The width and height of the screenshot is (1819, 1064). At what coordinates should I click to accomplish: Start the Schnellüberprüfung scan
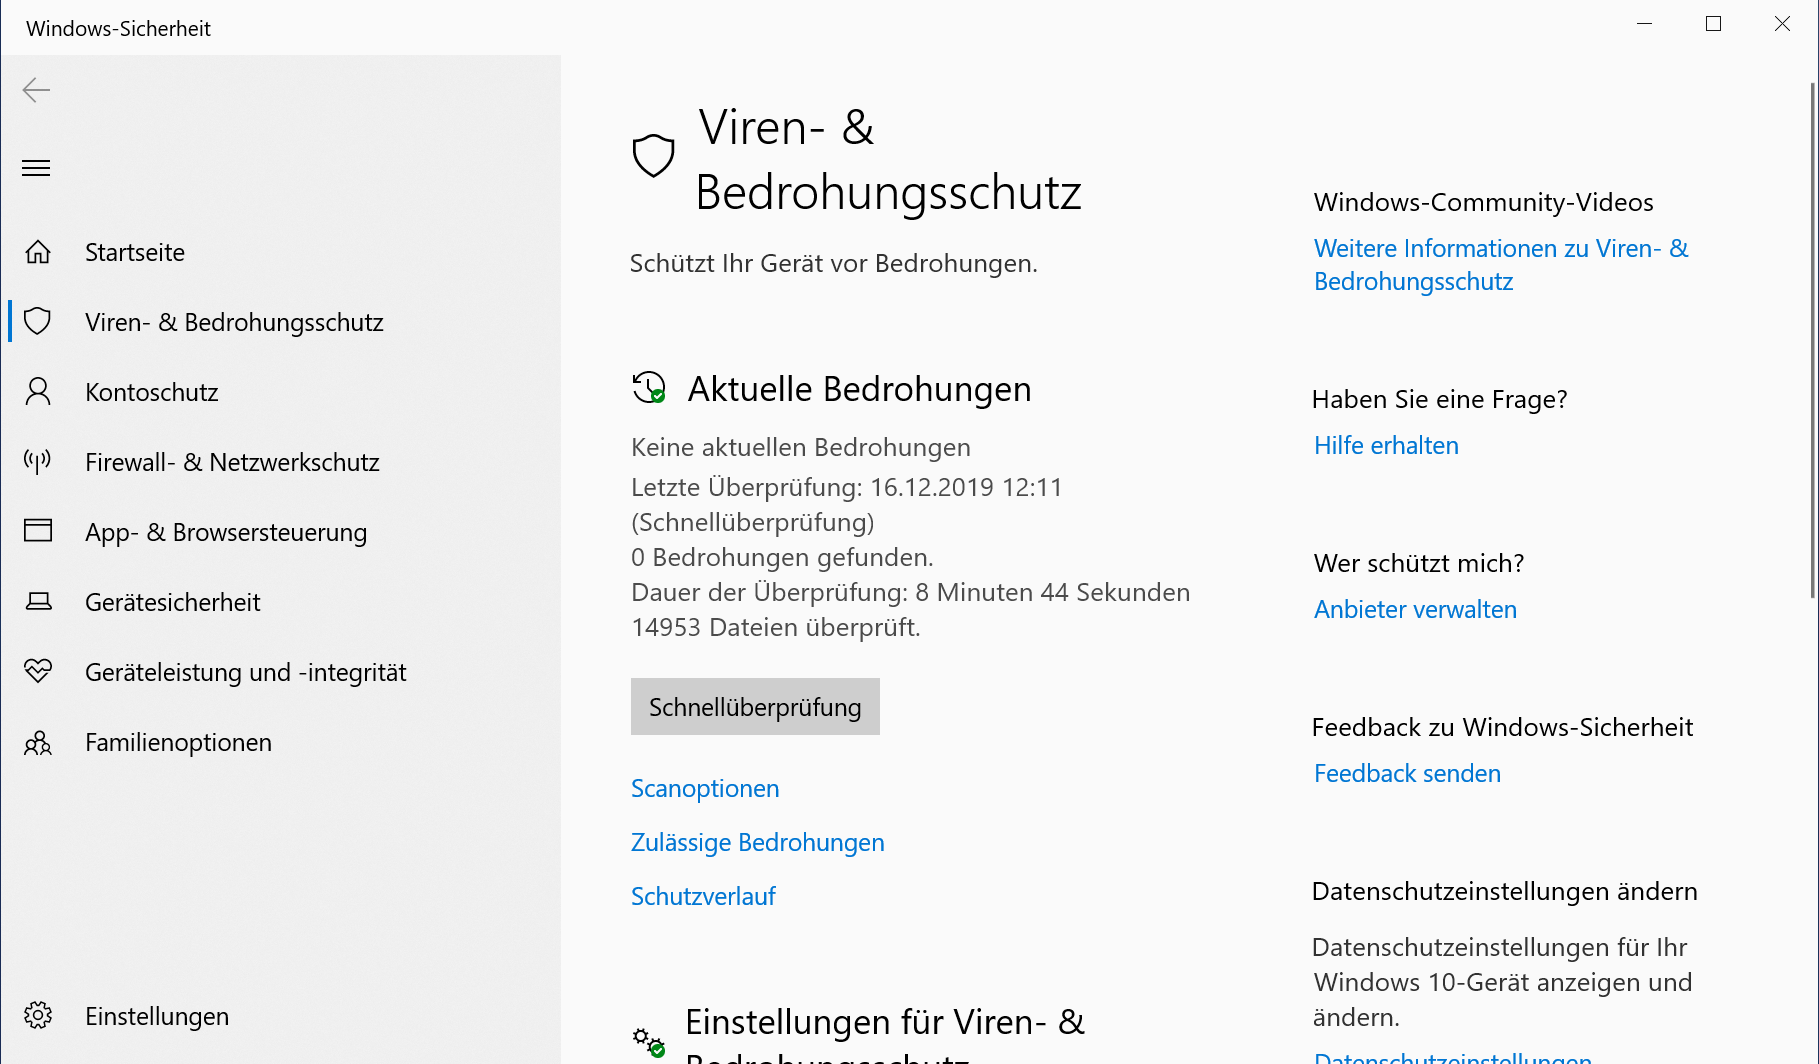tap(755, 707)
